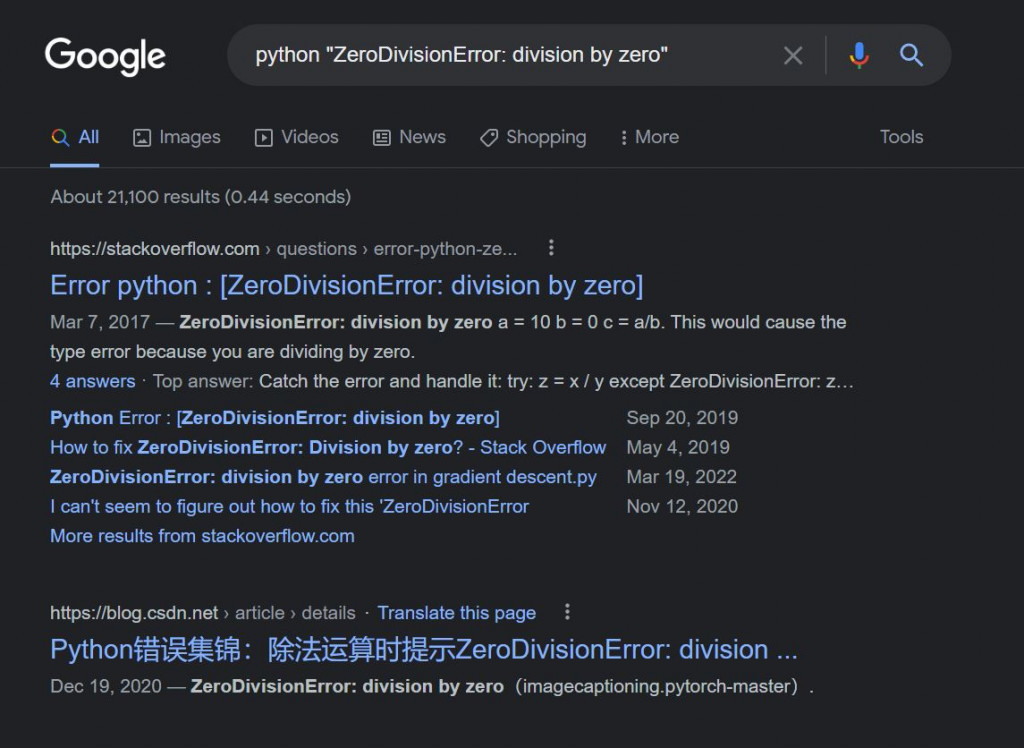Click the '4 answers' link
The height and width of the screenshot is (748, 1024).
(93, 382)
